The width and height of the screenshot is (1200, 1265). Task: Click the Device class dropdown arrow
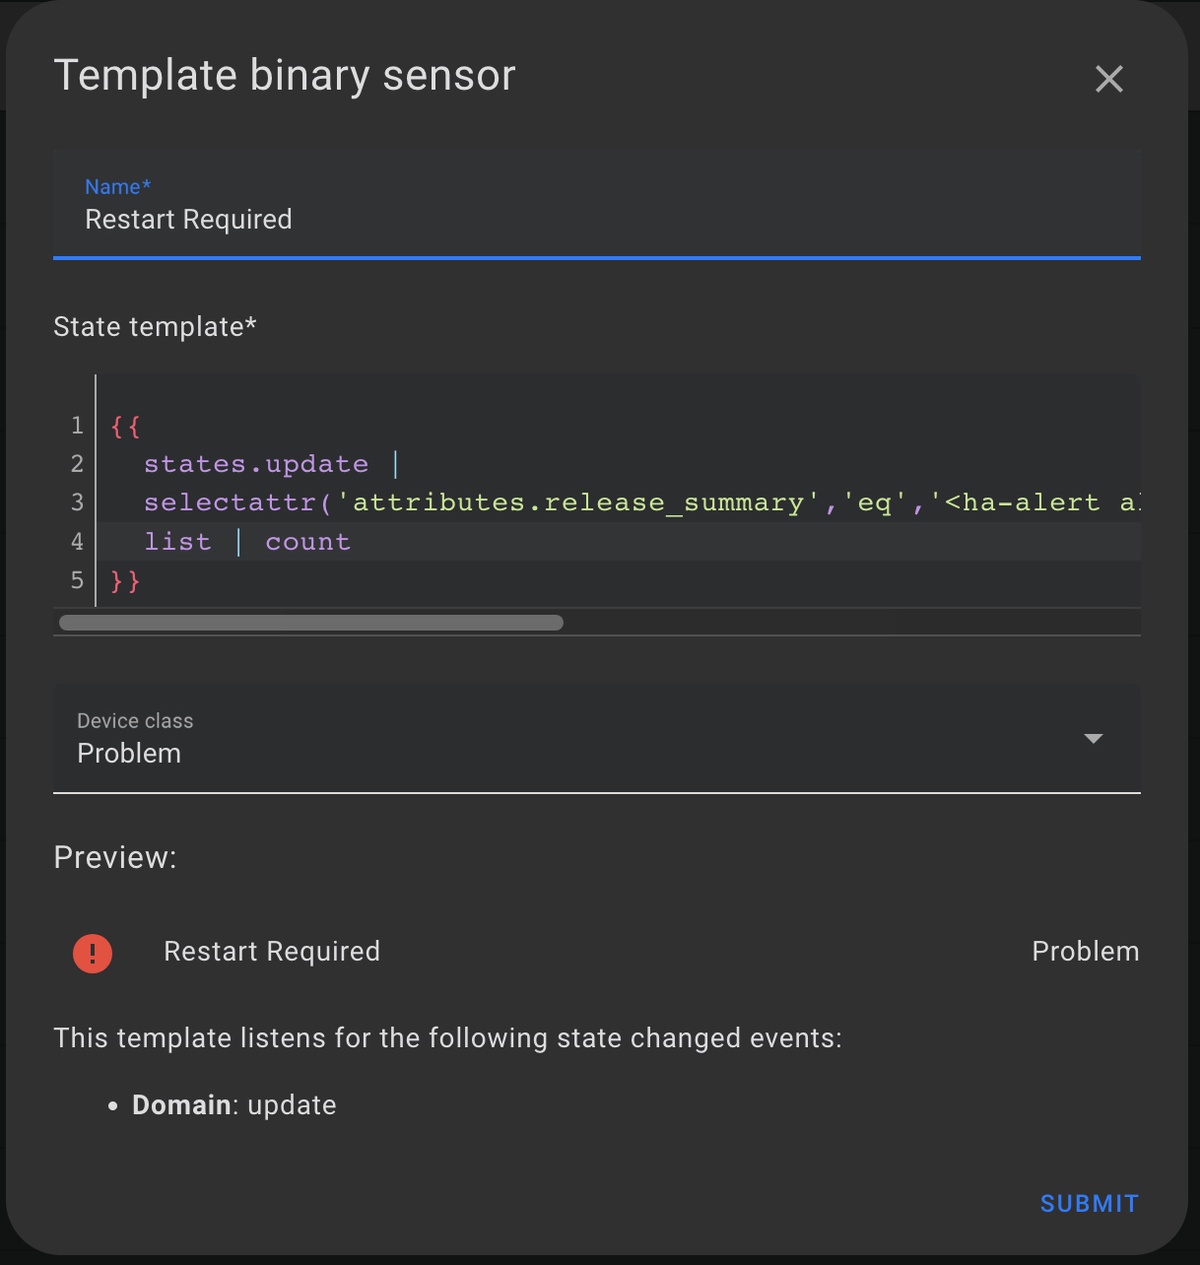[1095, 738]
